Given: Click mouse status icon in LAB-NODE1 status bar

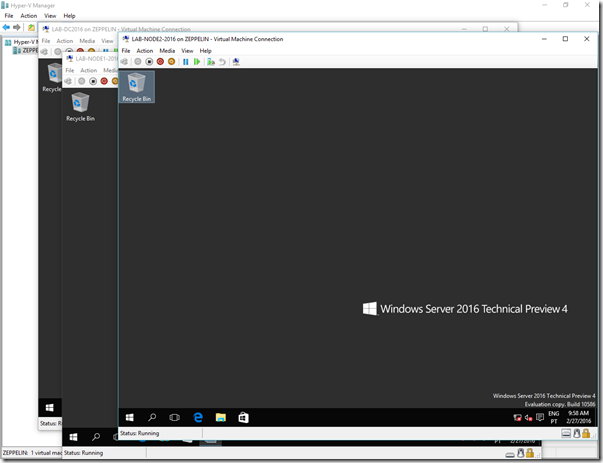Looking at the screenshot, I should click(x=520, y=453).
